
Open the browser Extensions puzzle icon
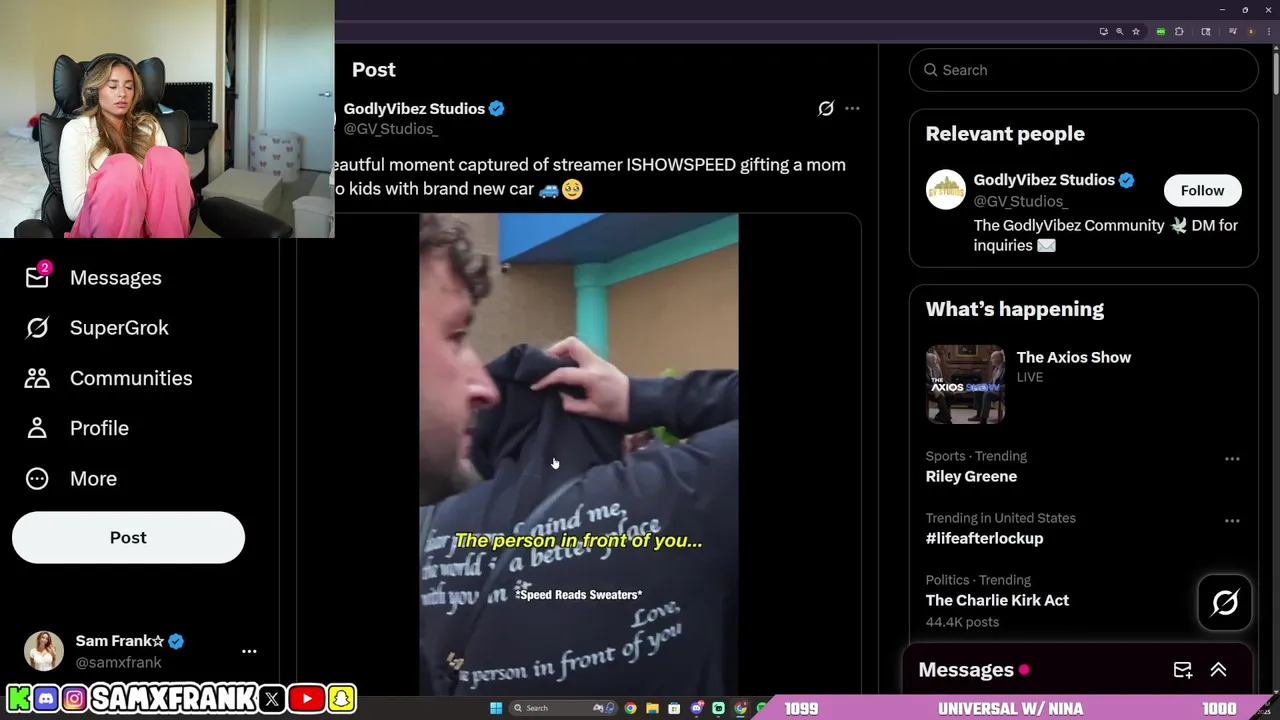[1179, 32]
